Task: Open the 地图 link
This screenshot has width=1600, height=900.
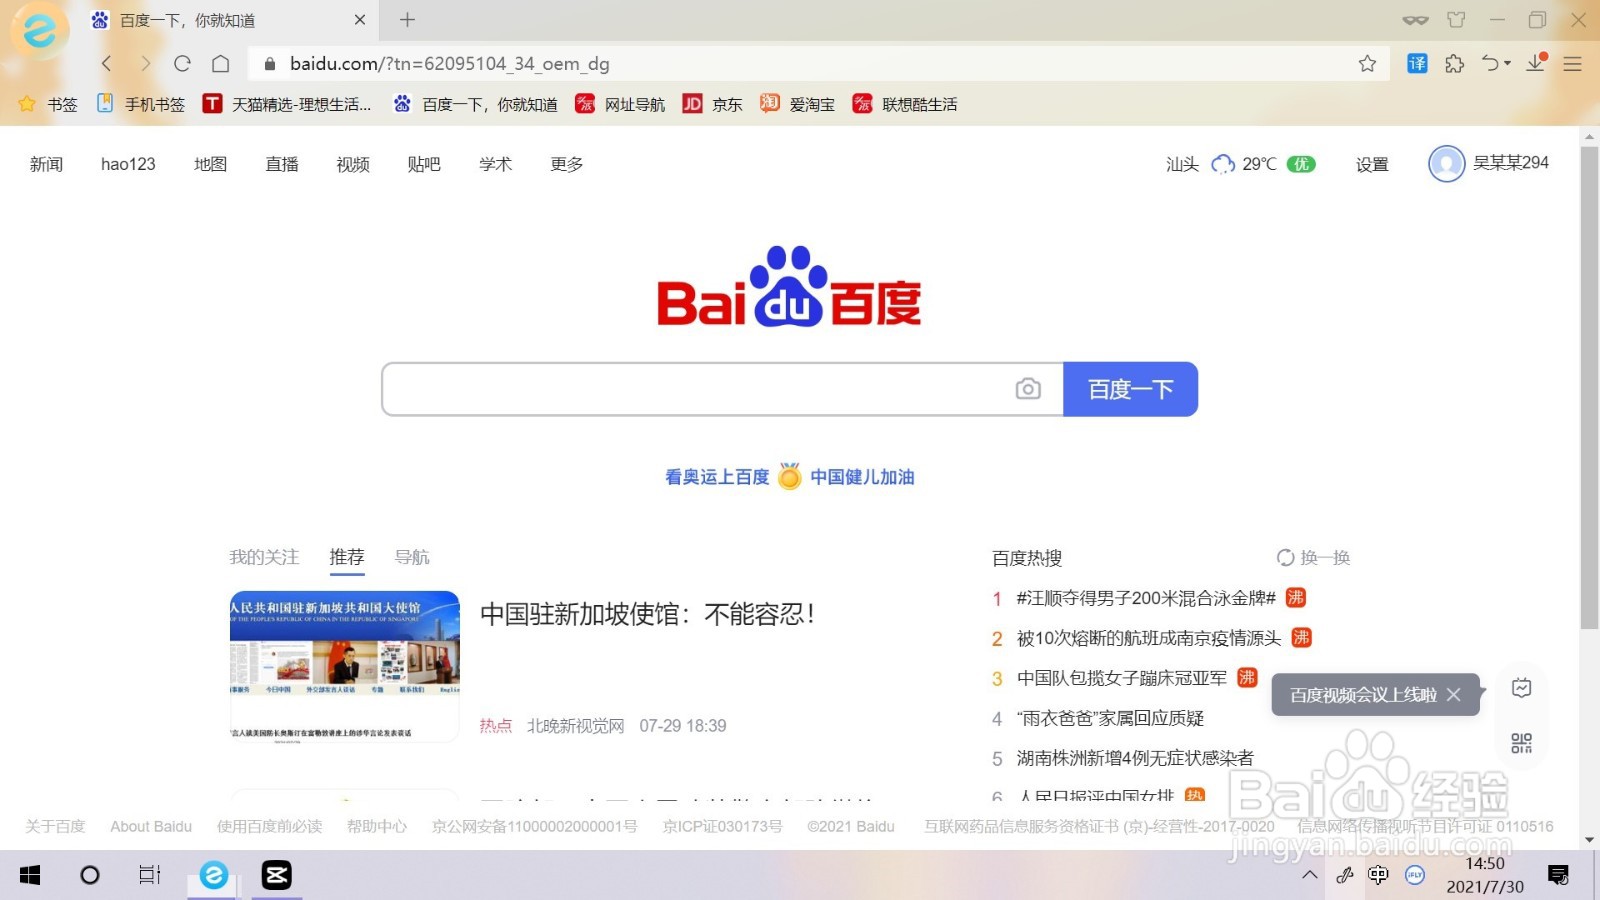Action: (x=210, y=164)
